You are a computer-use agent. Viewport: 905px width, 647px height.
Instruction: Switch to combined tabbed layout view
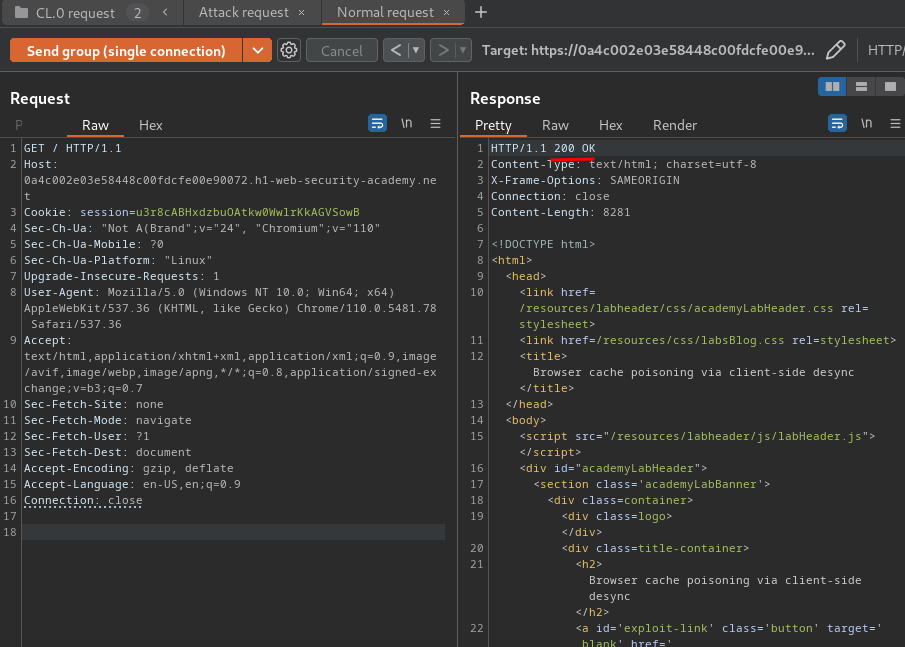click(x=890, y=87)
